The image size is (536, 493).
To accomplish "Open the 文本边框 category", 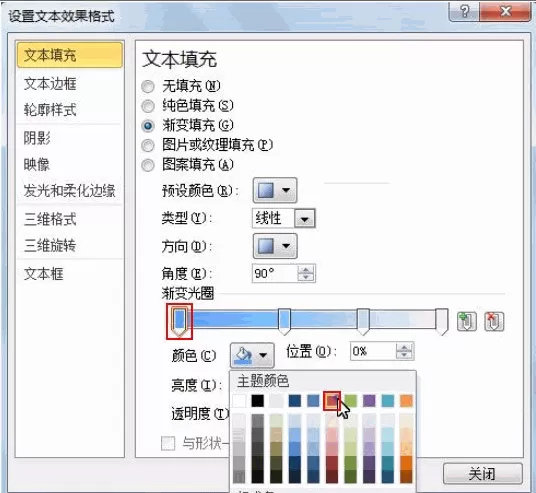I will [50, 84].
